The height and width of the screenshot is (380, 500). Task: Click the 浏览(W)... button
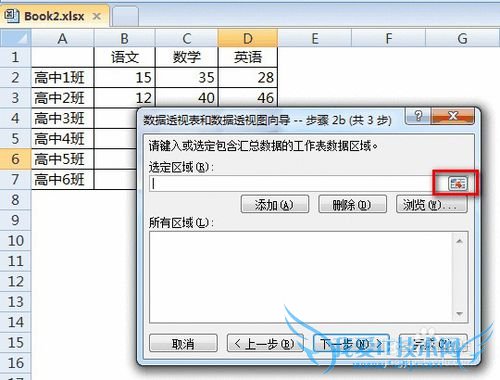click(x=431, y=204)
